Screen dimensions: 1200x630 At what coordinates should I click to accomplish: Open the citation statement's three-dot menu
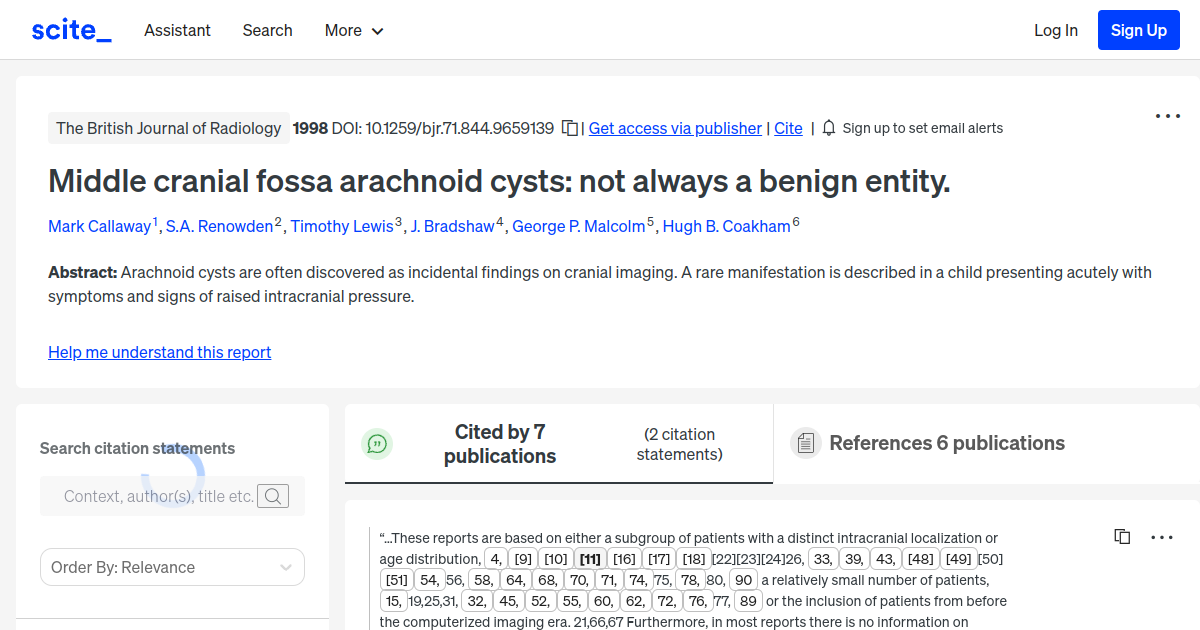(x=1162, y=537)
